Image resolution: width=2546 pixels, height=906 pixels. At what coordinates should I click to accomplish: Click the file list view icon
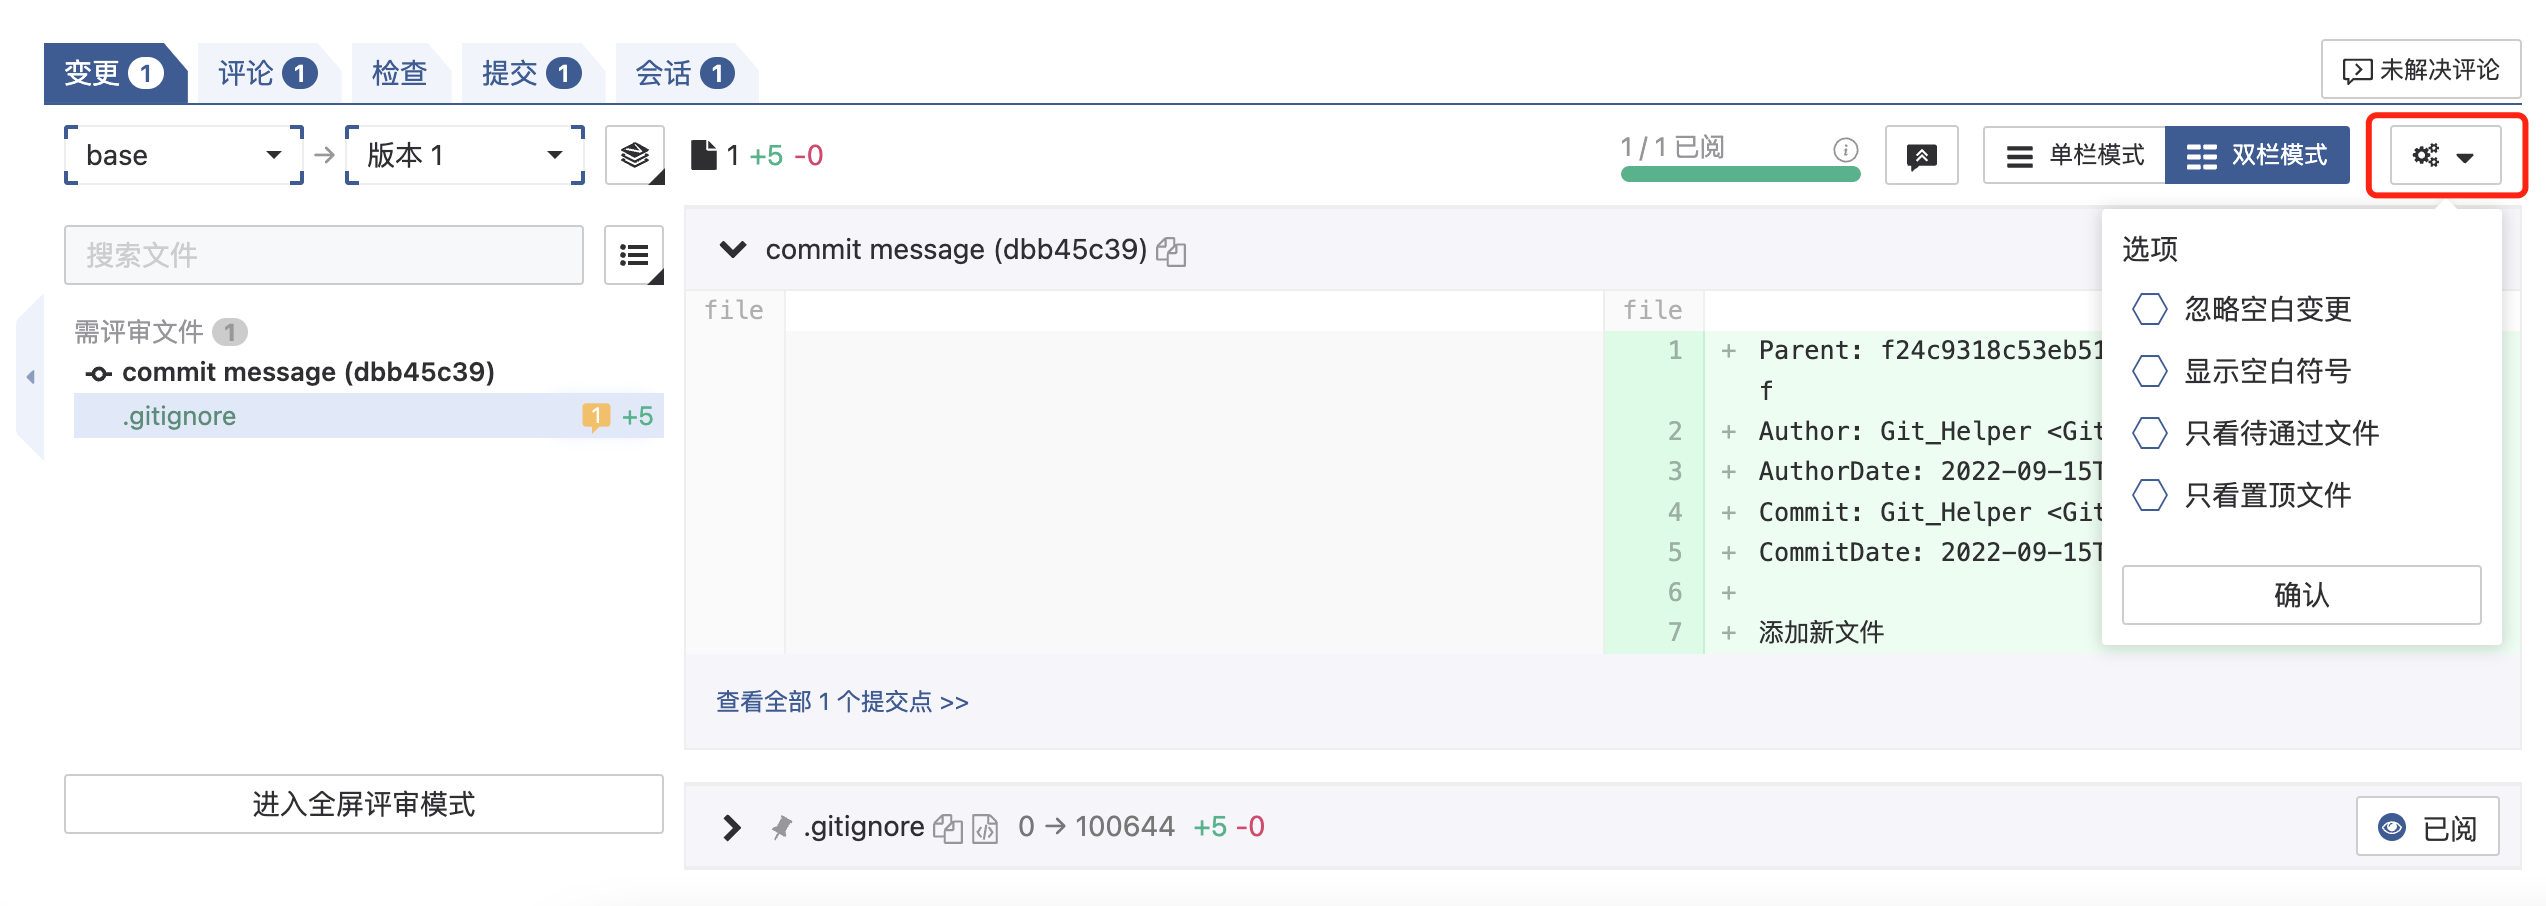(634, 255)
